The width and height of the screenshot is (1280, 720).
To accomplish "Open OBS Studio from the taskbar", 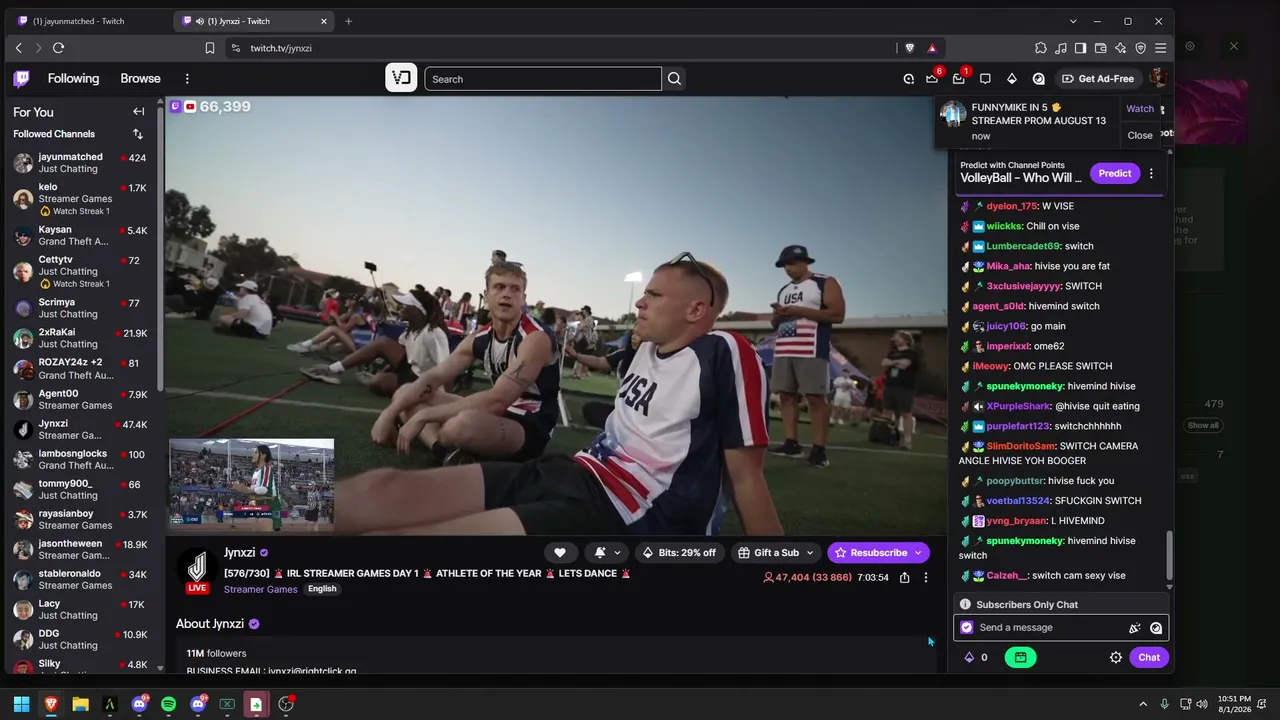I will pyautogui.click(x=286, y=704).
